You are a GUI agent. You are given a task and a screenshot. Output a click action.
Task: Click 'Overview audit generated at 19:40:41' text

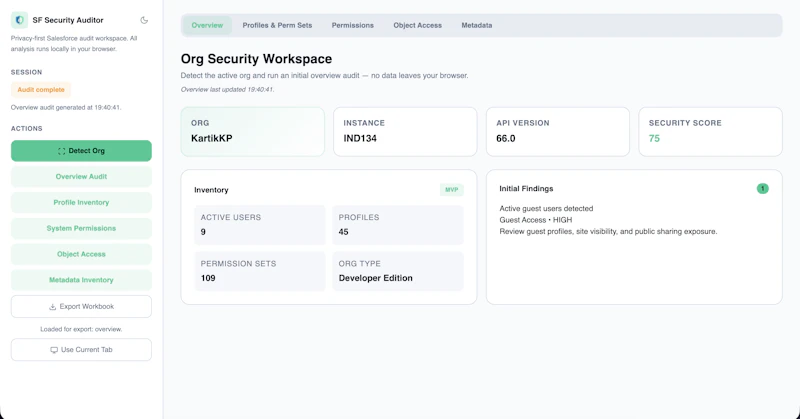coord(66,108)
